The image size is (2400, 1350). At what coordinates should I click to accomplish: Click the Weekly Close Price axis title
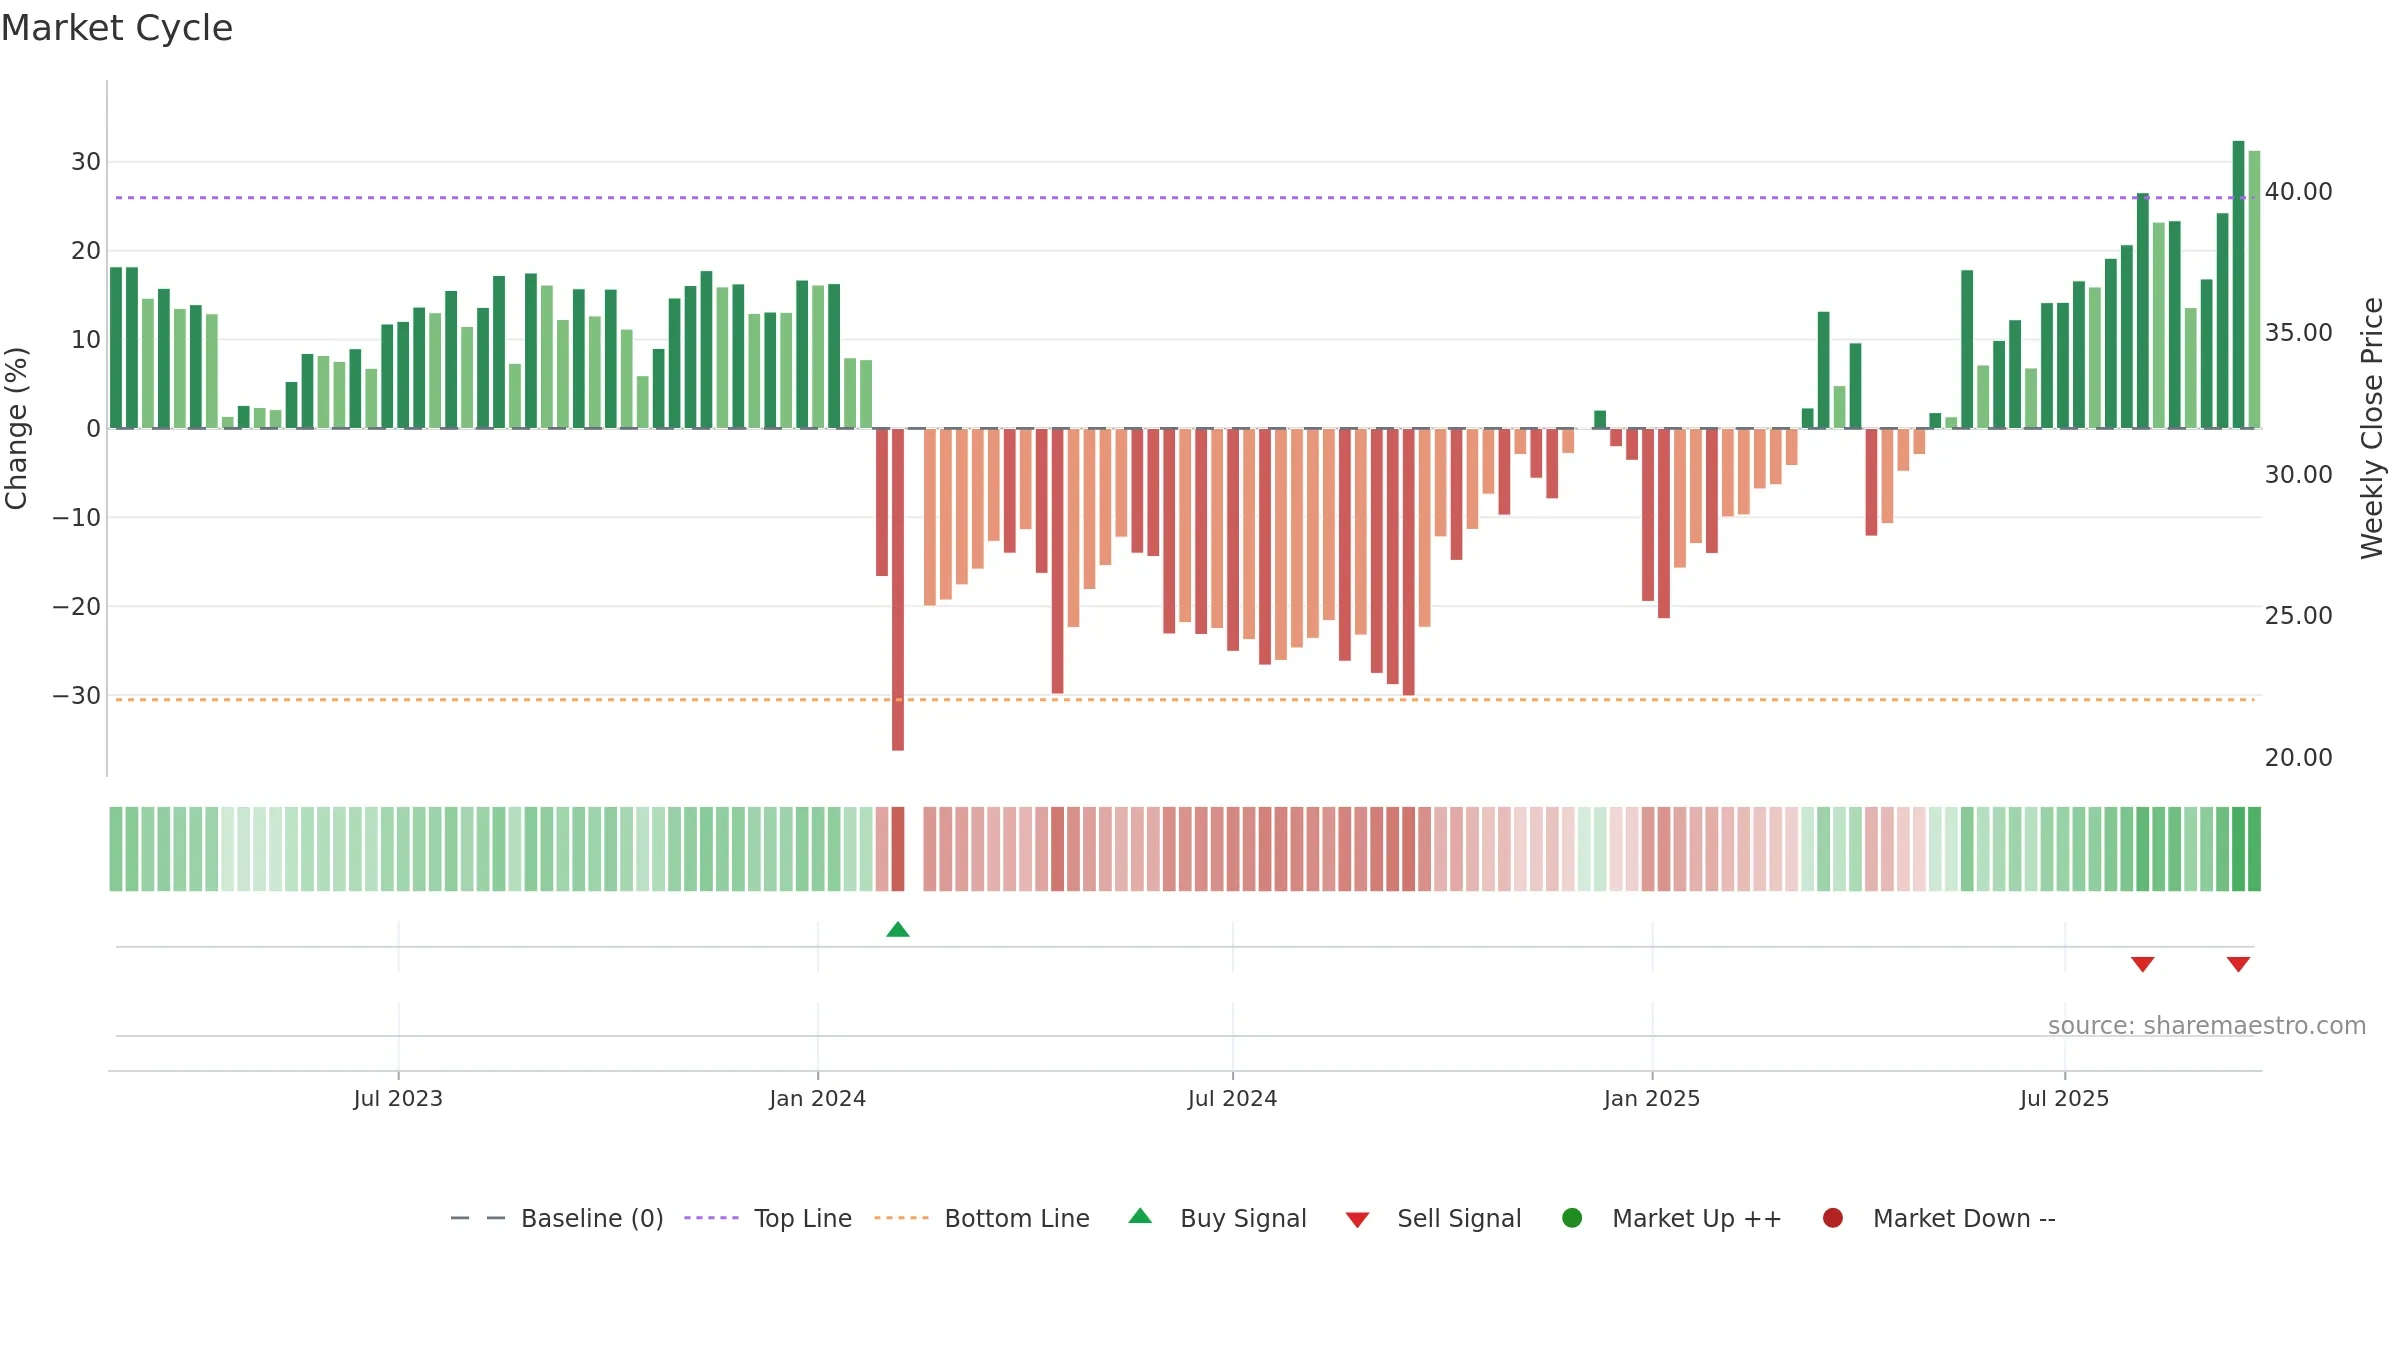click(x=2372, y=428)
